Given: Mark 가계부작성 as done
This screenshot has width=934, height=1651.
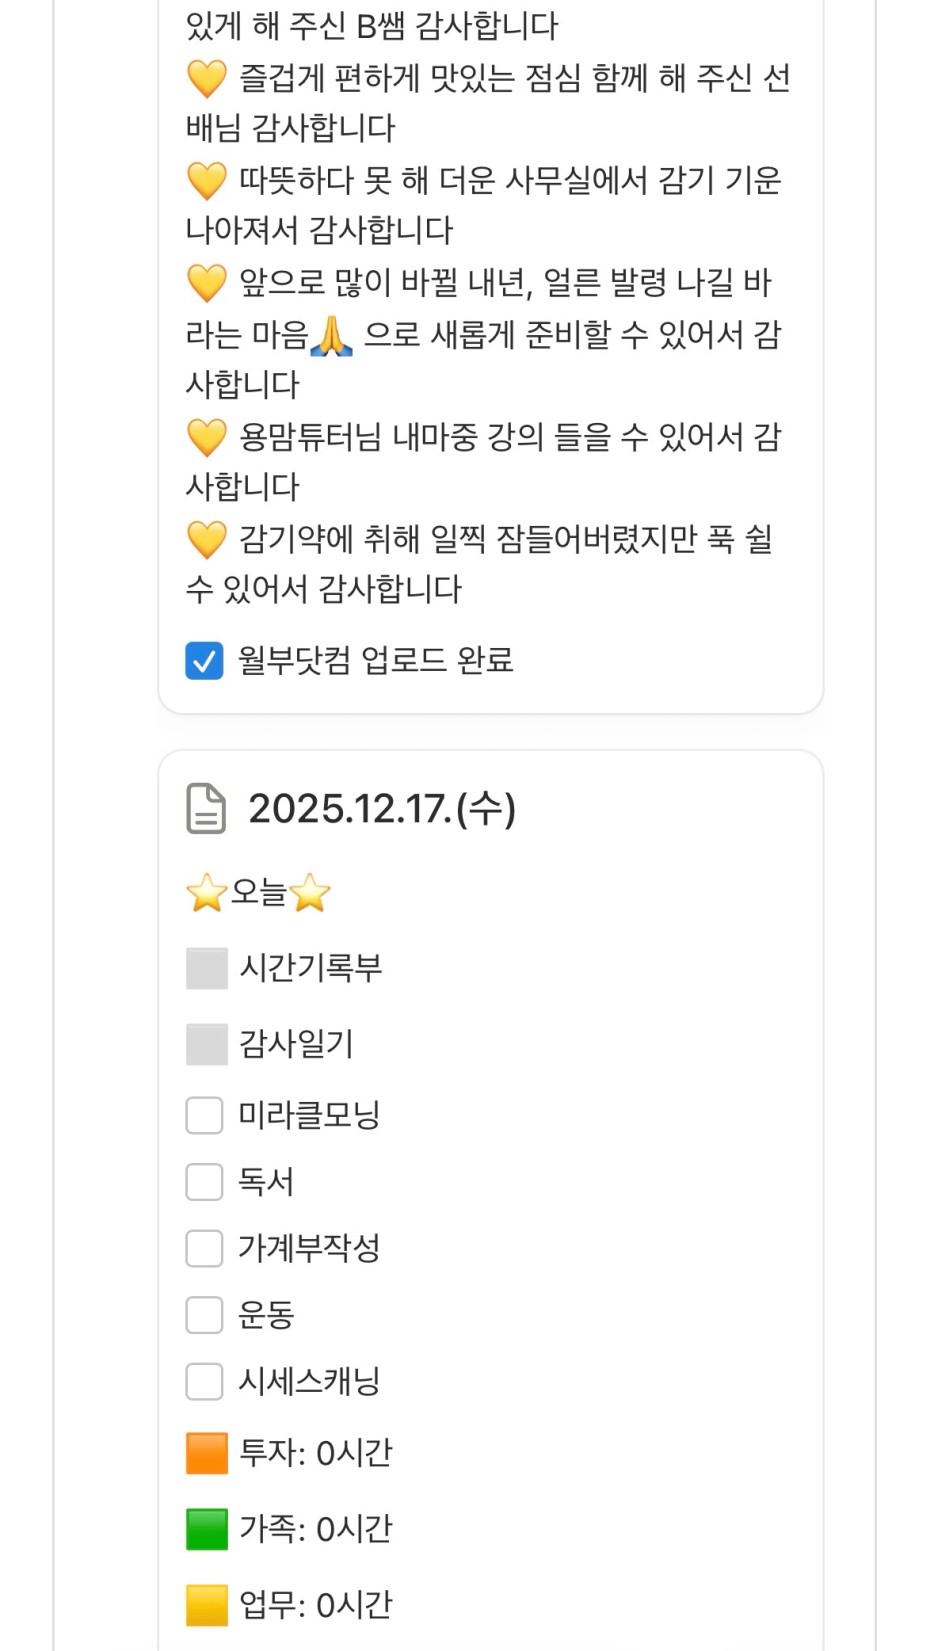Looking at the screenshot, I should click(x=205, y=1248).
